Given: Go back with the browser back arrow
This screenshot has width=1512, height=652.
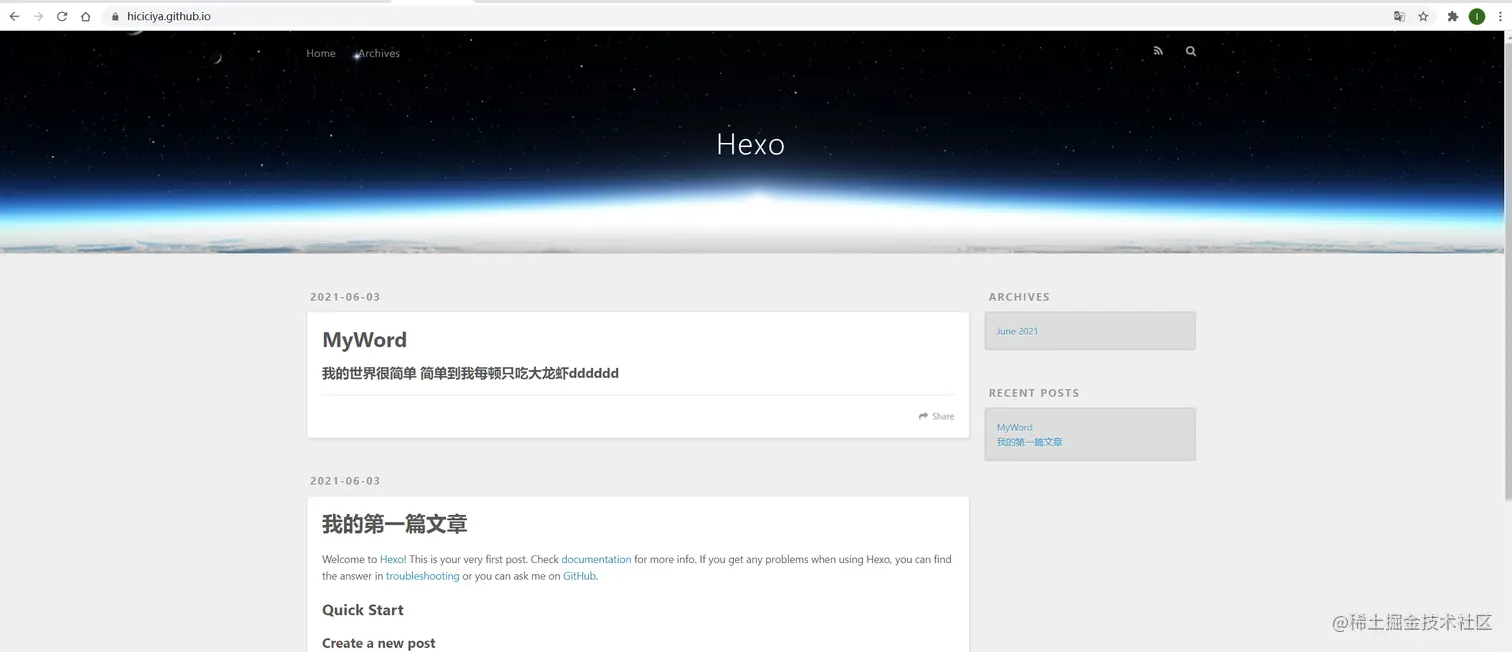Looking at the screenshot, I should [14, 16].
